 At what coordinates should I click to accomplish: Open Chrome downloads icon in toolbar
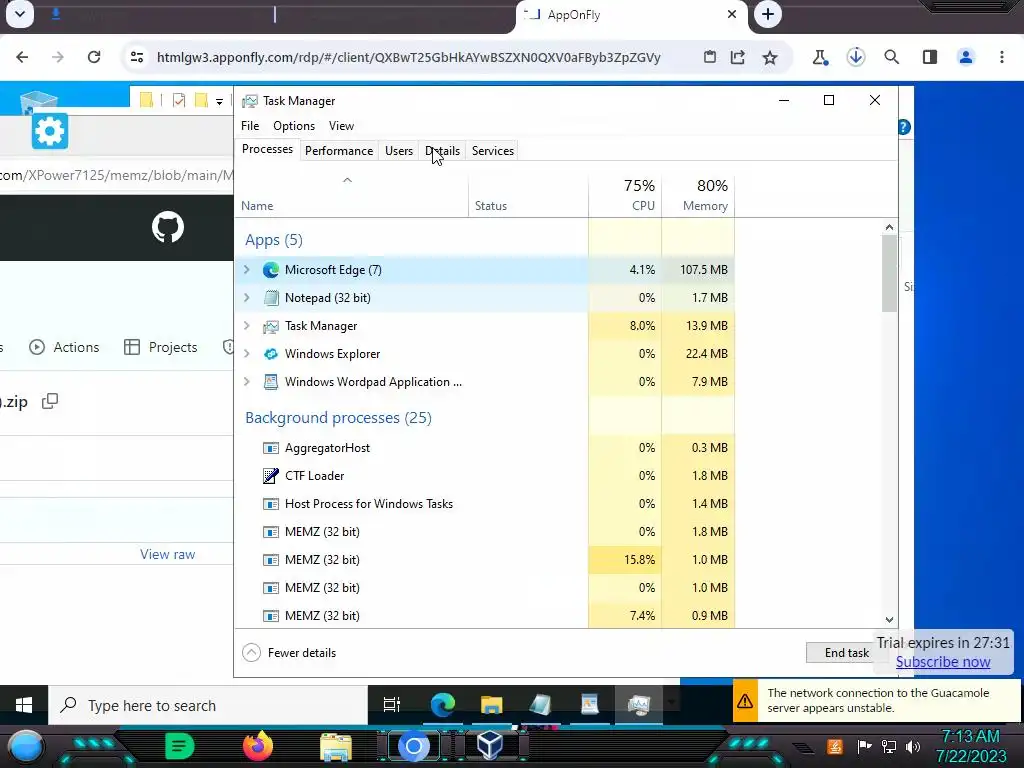[856, 57]
